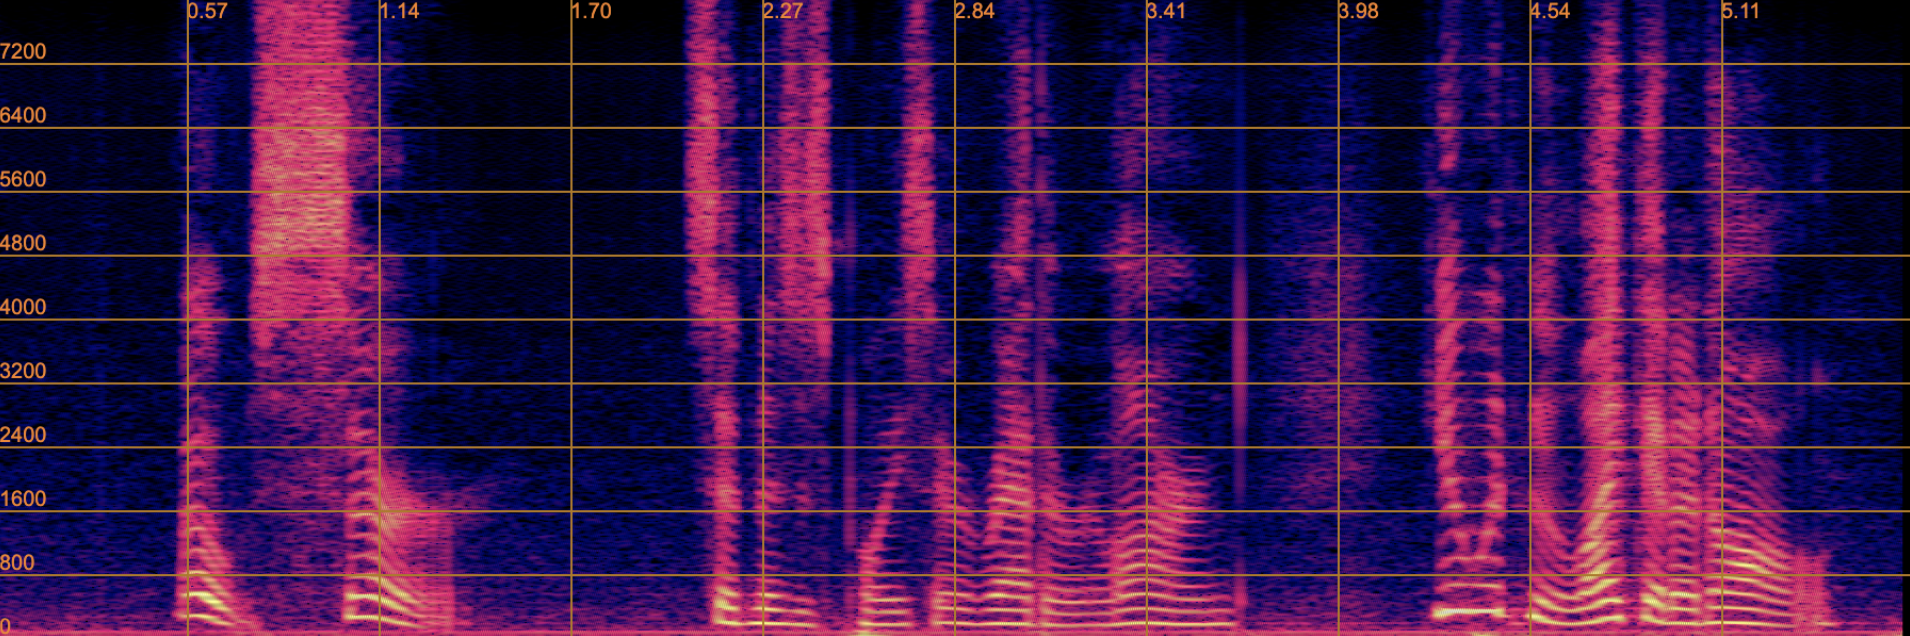Image resolution: width=1910 pixels, height=636 pixels.
Task: Click the 0 frequency label
Action: (x=6, y=626)
